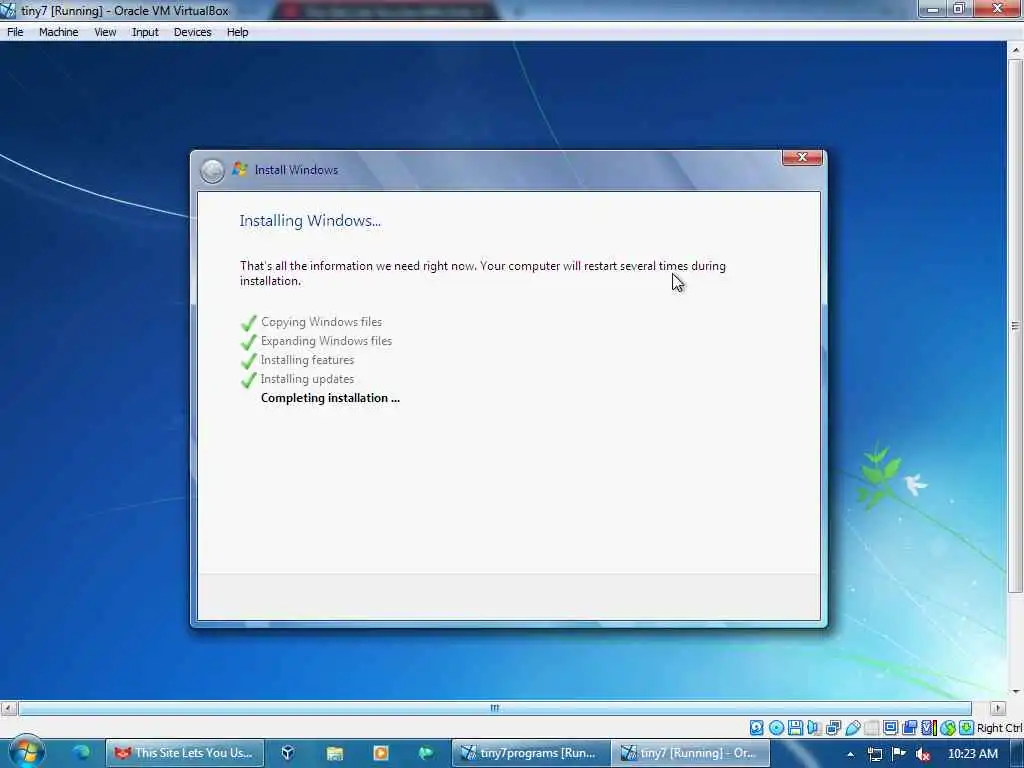Click the vertical scrollbar thumb of VM window
Screen dimensions: 1024x768
1015,326
